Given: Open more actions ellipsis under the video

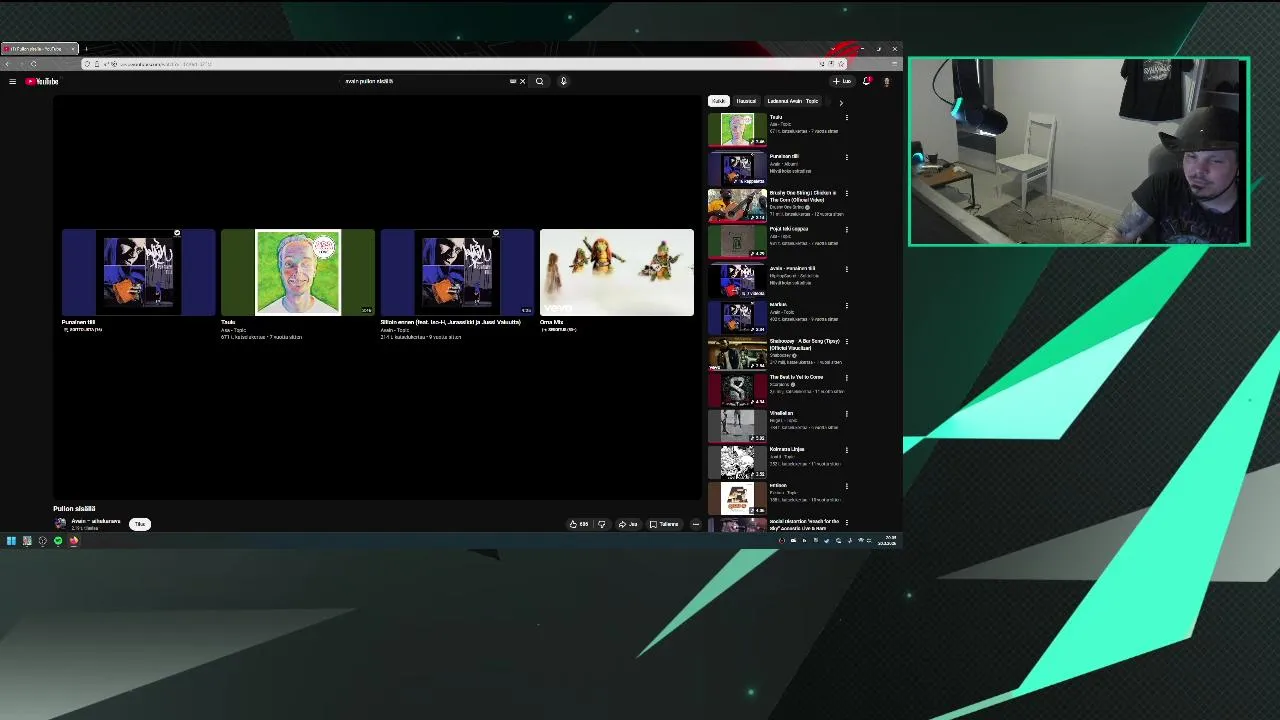Looking at the screenshot, I should point(696,524).
